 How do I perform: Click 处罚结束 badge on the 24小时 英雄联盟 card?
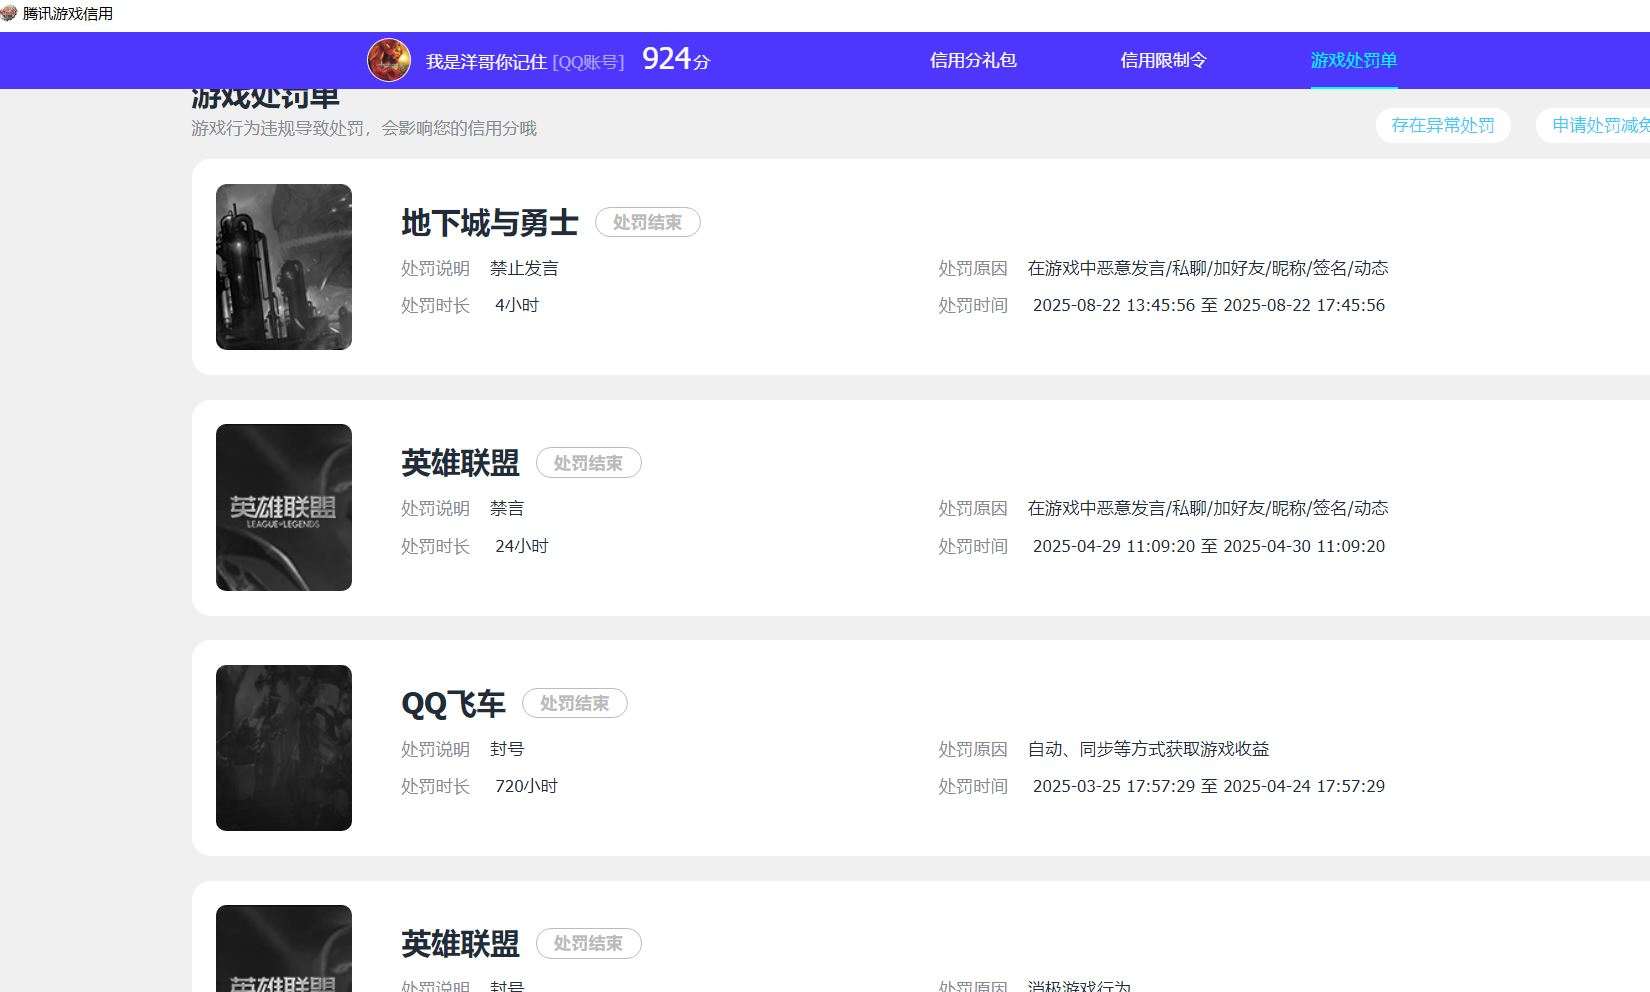pyautogui.click(x=589, y=463)
